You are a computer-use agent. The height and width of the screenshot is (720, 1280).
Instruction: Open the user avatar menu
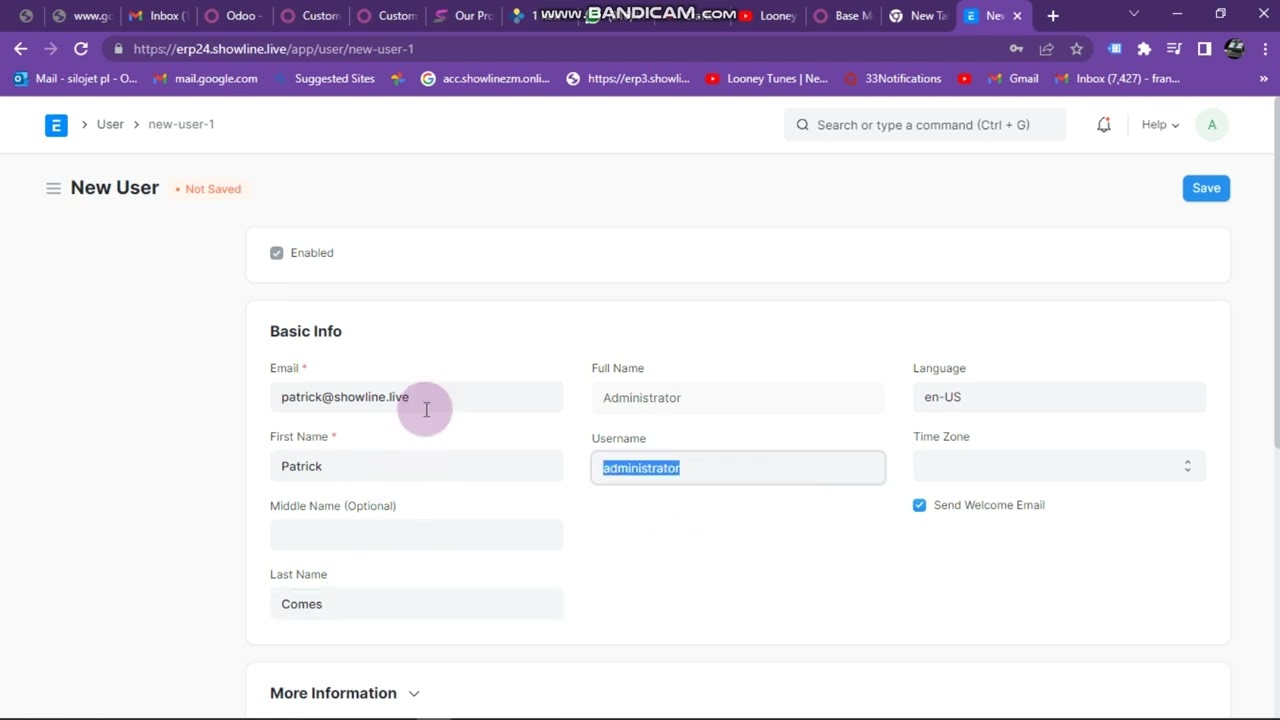point(1212,125)
